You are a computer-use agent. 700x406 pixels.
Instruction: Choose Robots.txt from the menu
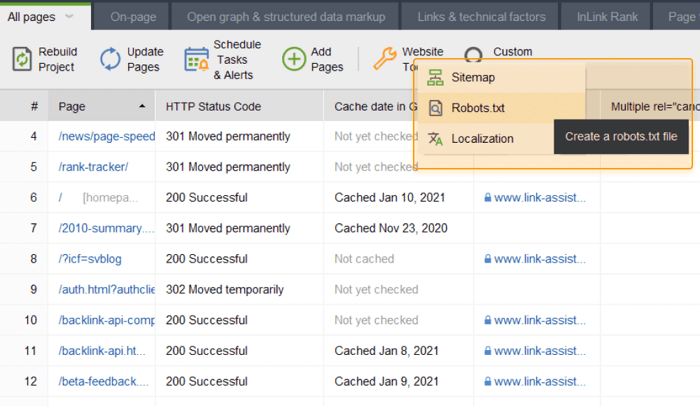coord(478,108)
